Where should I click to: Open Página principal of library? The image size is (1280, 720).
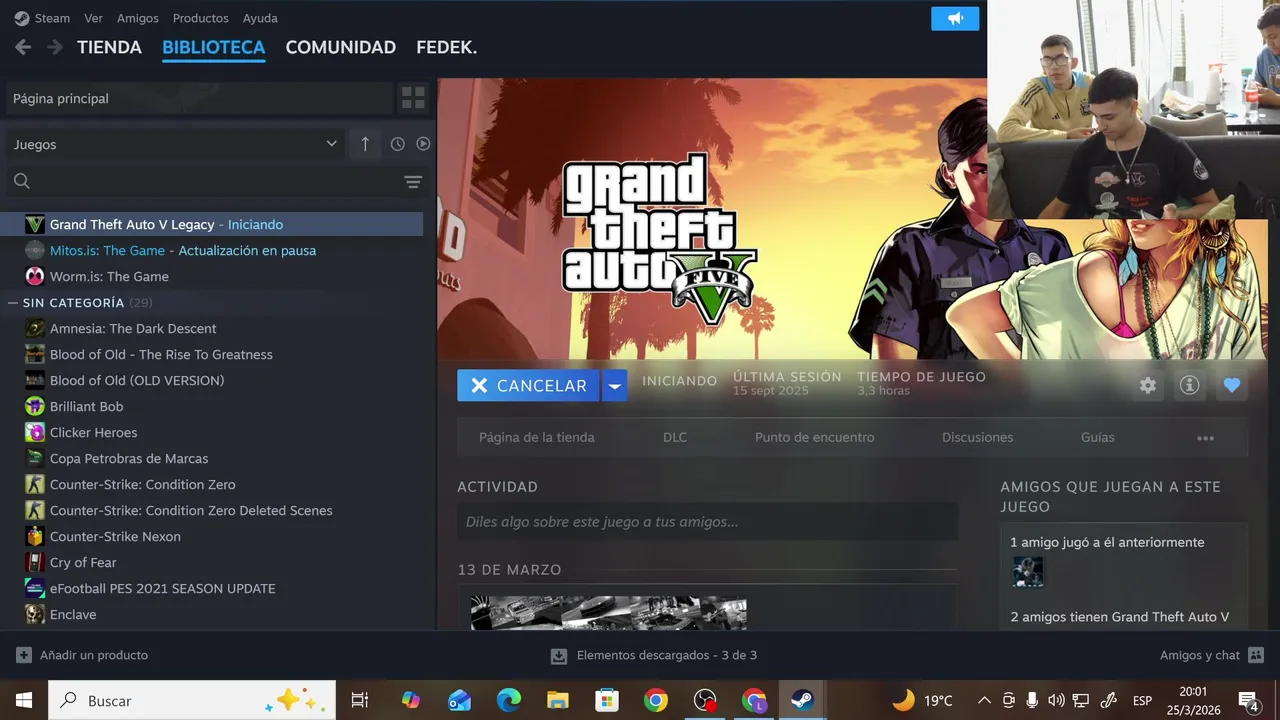[200, 98]
